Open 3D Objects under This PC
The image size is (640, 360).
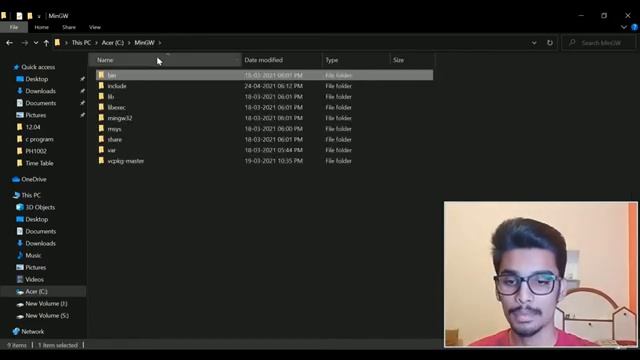pyautogui.click(x=40, y=207)
